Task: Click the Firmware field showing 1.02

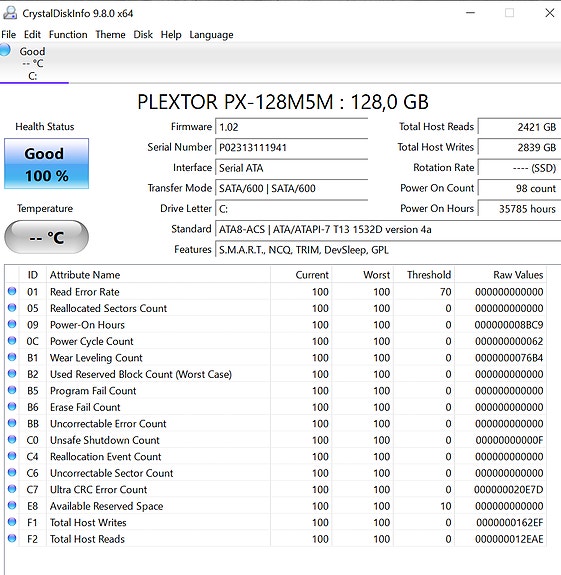Action: point(292,127)
